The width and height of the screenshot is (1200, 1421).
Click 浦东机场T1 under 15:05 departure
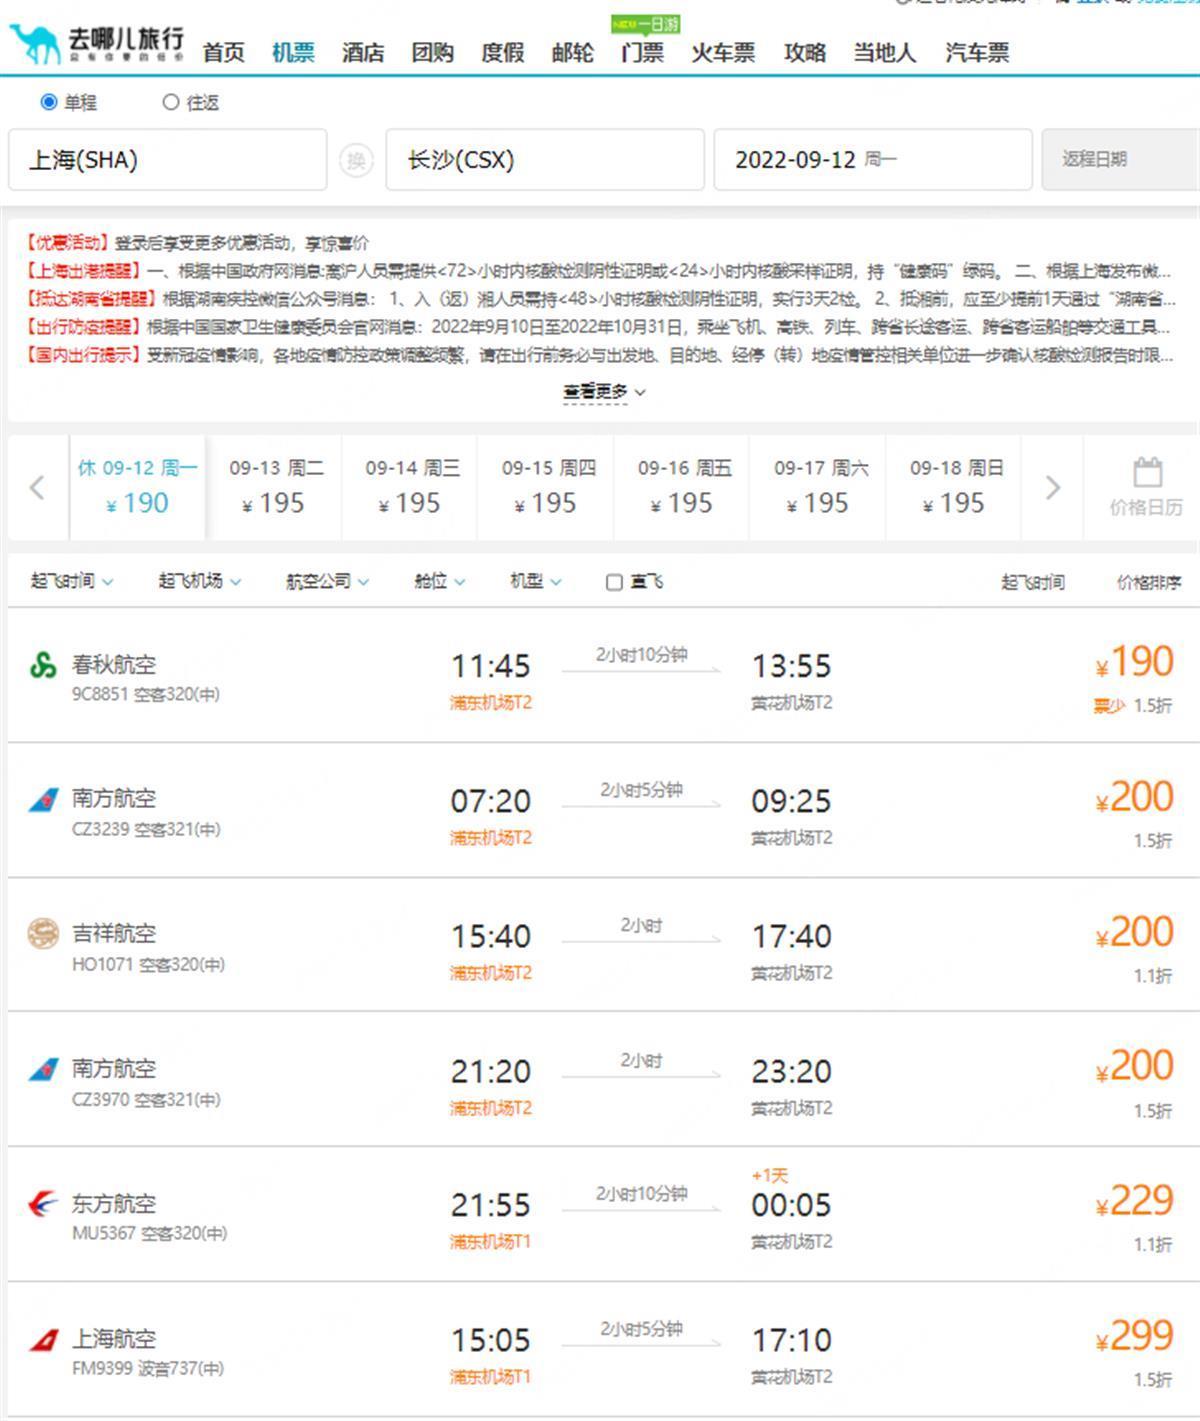pyautogui.click(x=490, y=1377)
